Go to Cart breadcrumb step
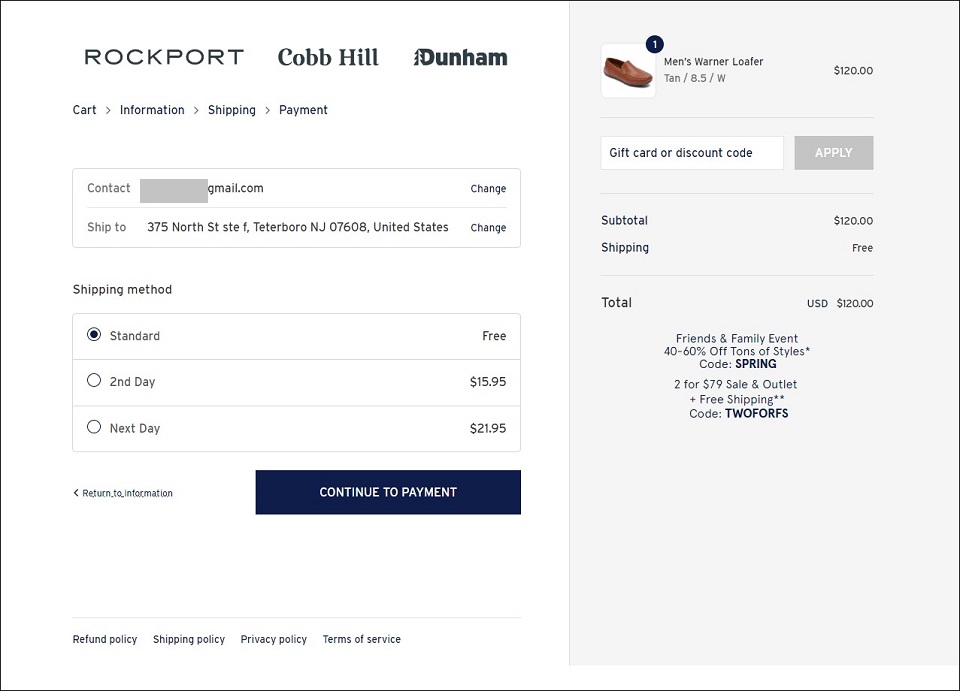The image size is (960, 691). [84, 110]
